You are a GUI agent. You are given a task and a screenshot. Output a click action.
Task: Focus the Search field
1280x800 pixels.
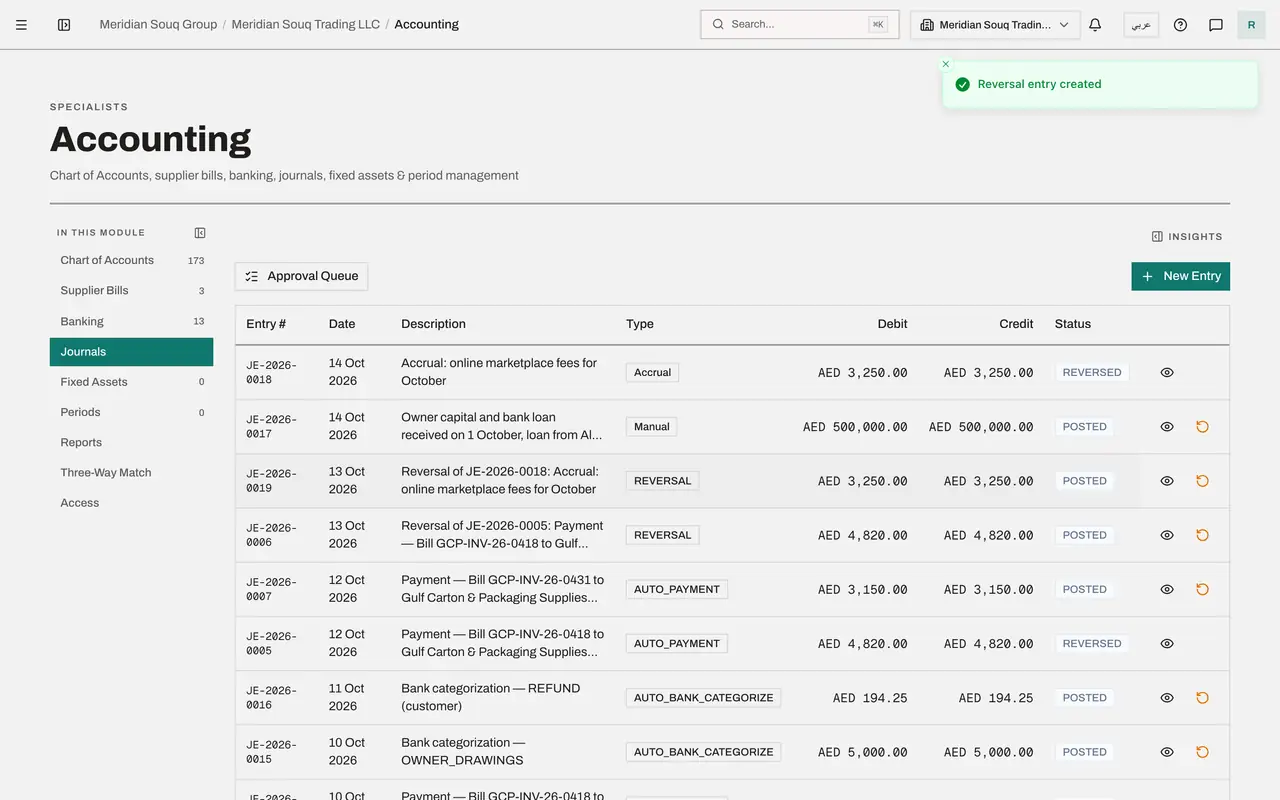pos(800,25)
